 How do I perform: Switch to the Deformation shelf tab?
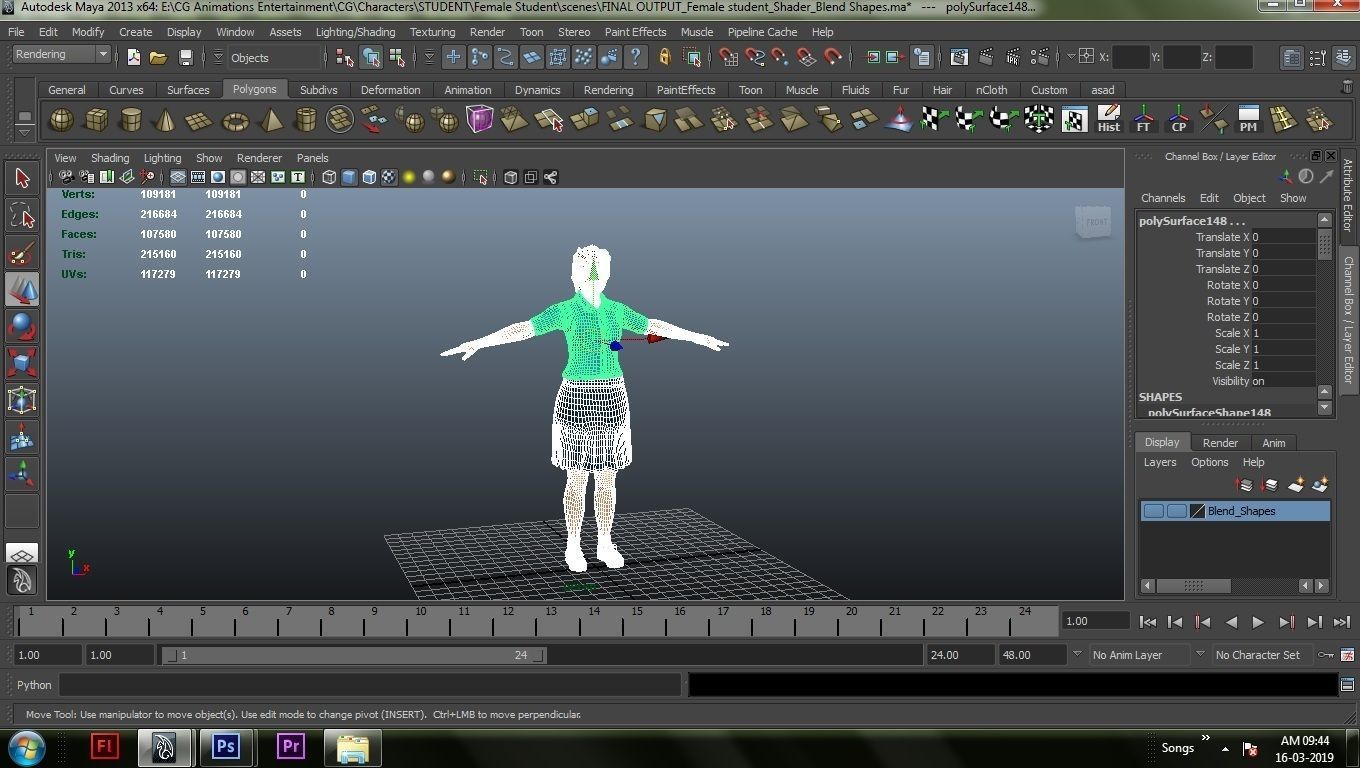pos(391,90)
